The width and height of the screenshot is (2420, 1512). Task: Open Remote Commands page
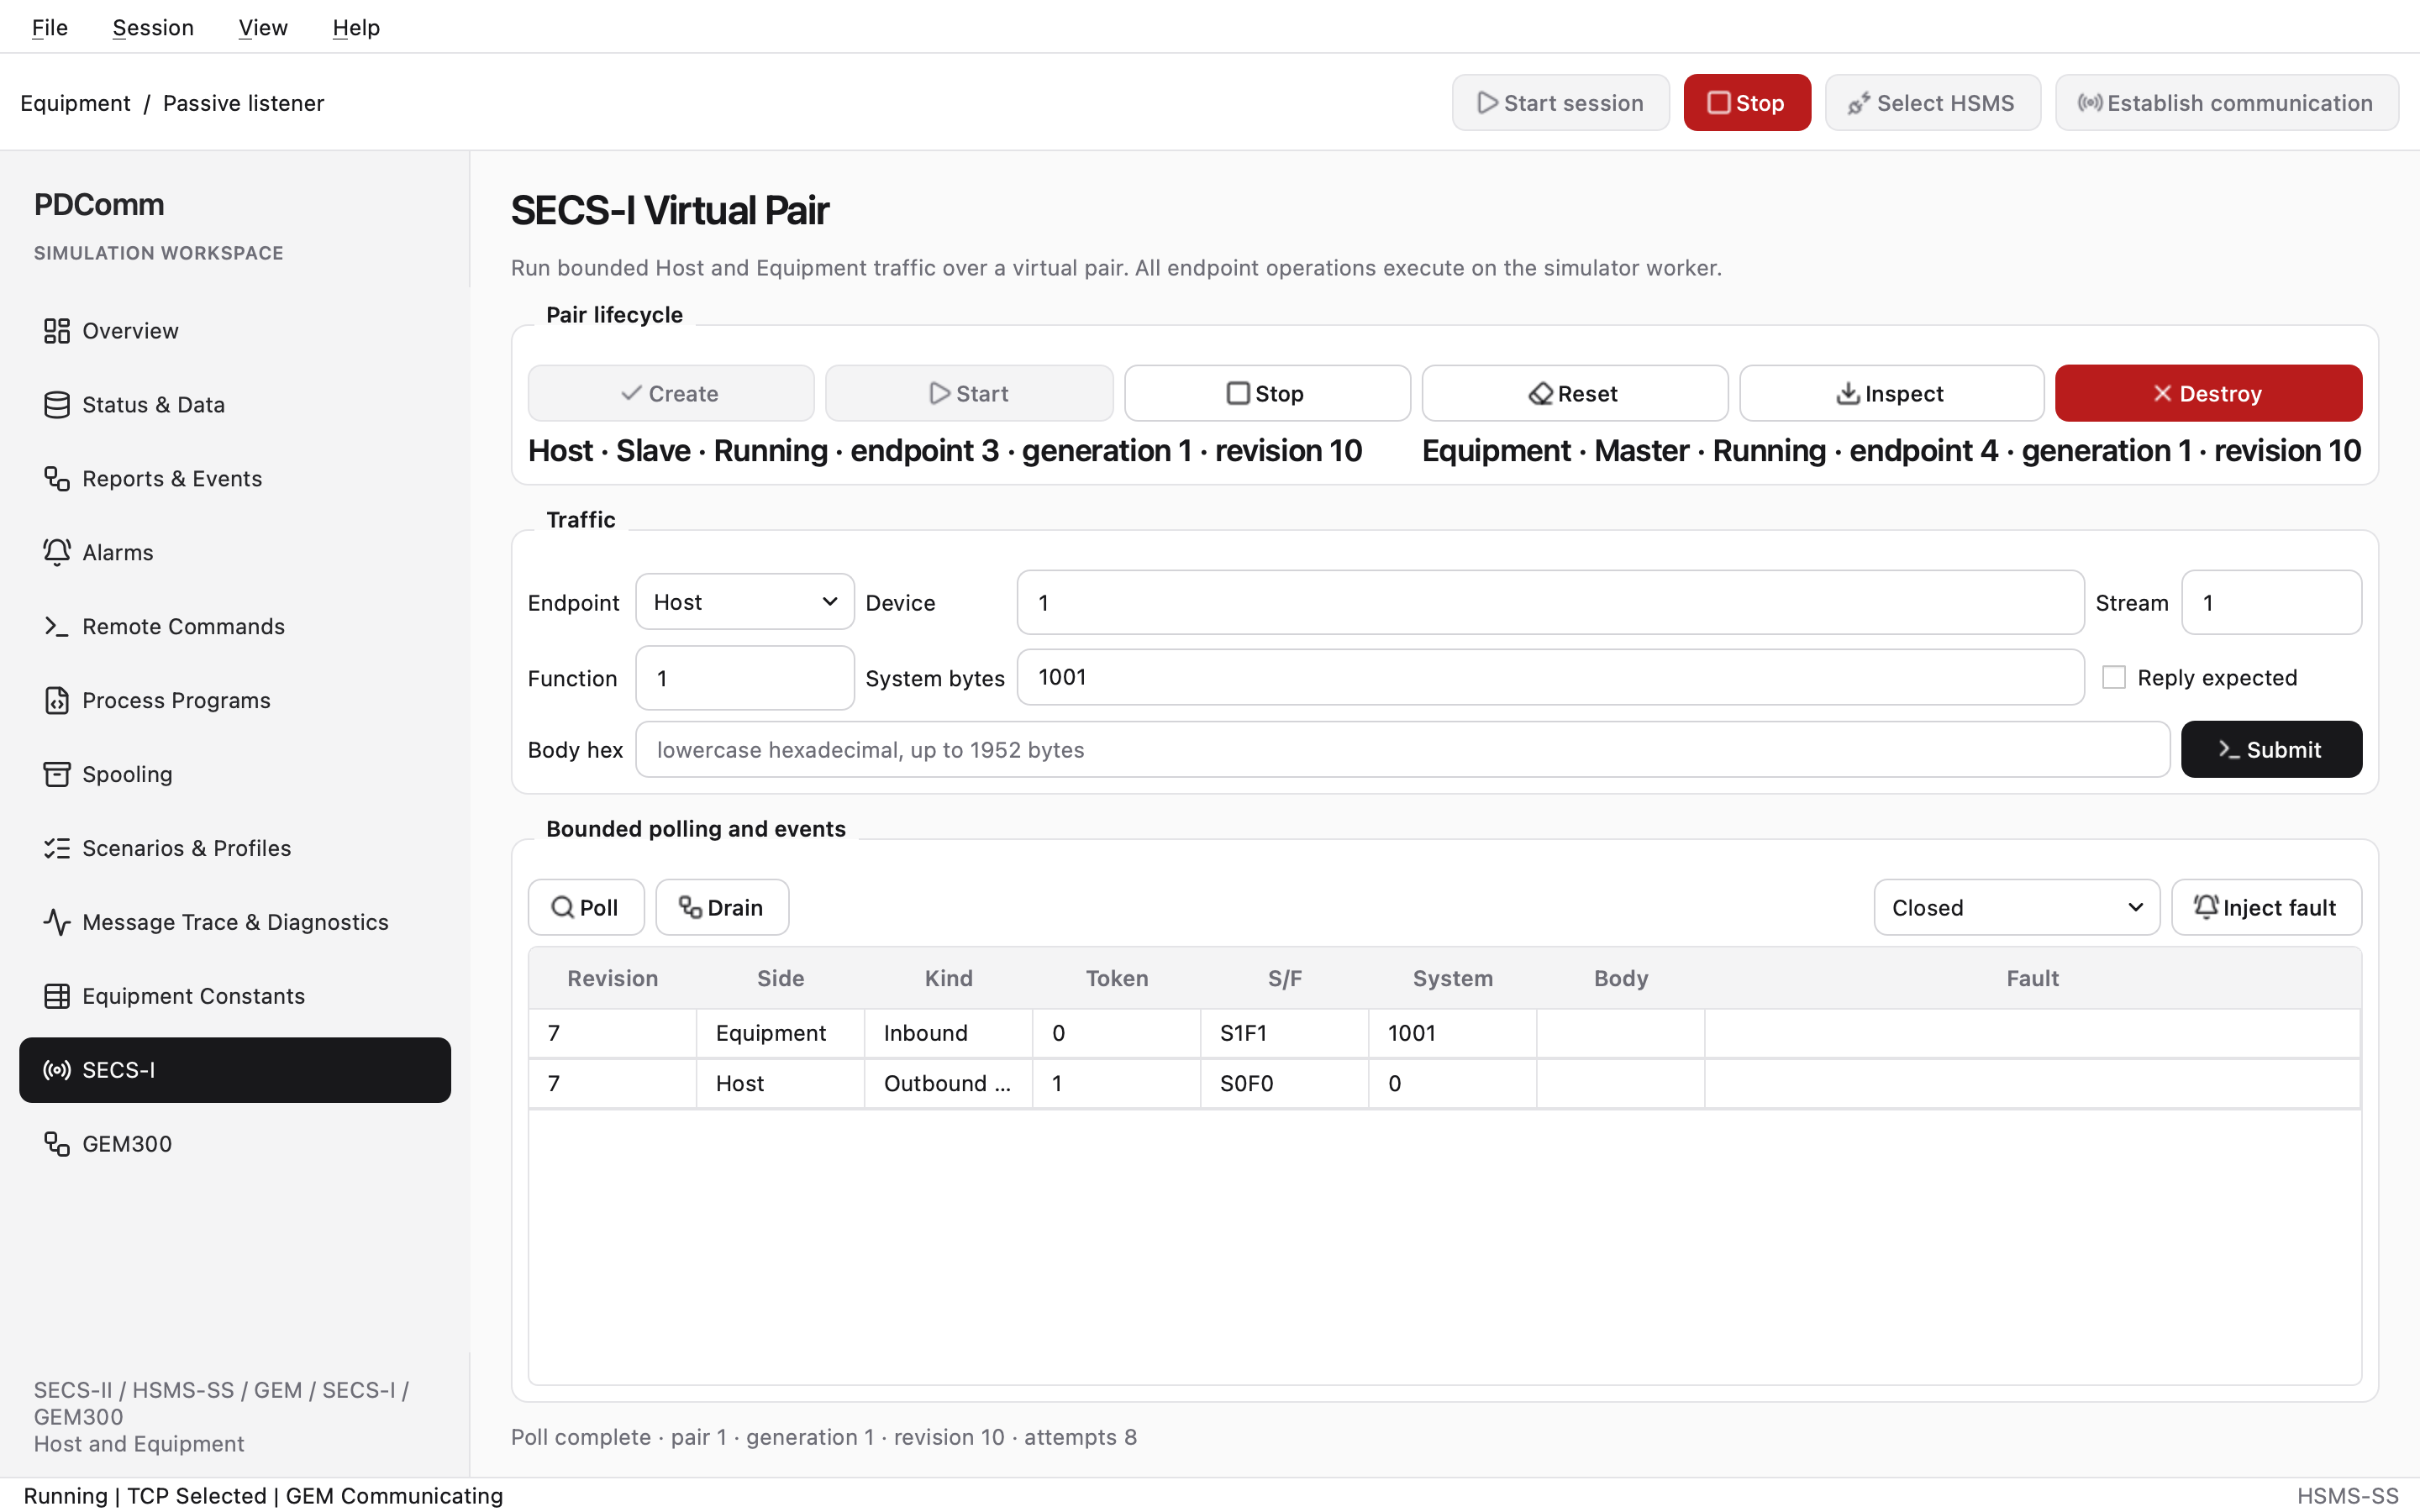click(235, 627)
